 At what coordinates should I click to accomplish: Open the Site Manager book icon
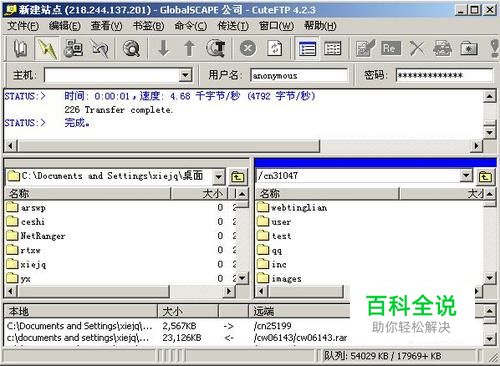20,48
